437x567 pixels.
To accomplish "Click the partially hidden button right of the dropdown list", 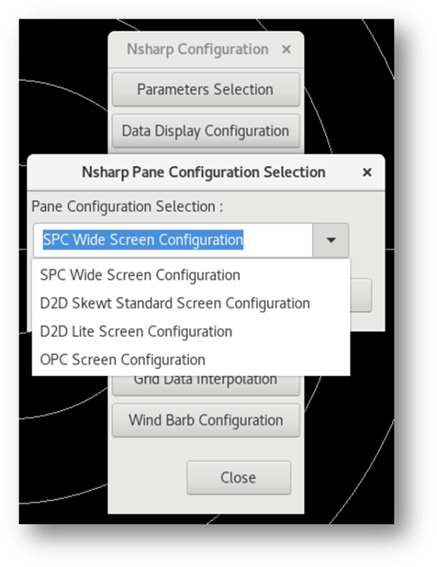I will pos(361,295).
